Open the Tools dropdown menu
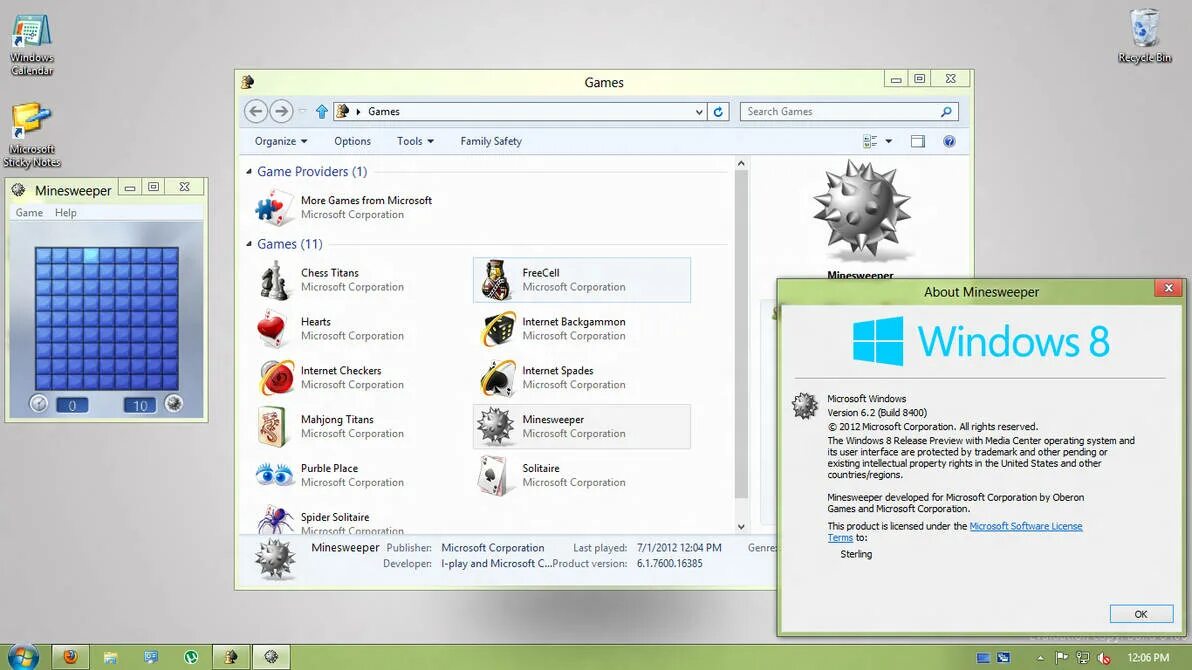This screenshot has width=1192, height=670. tap(415, 141)
